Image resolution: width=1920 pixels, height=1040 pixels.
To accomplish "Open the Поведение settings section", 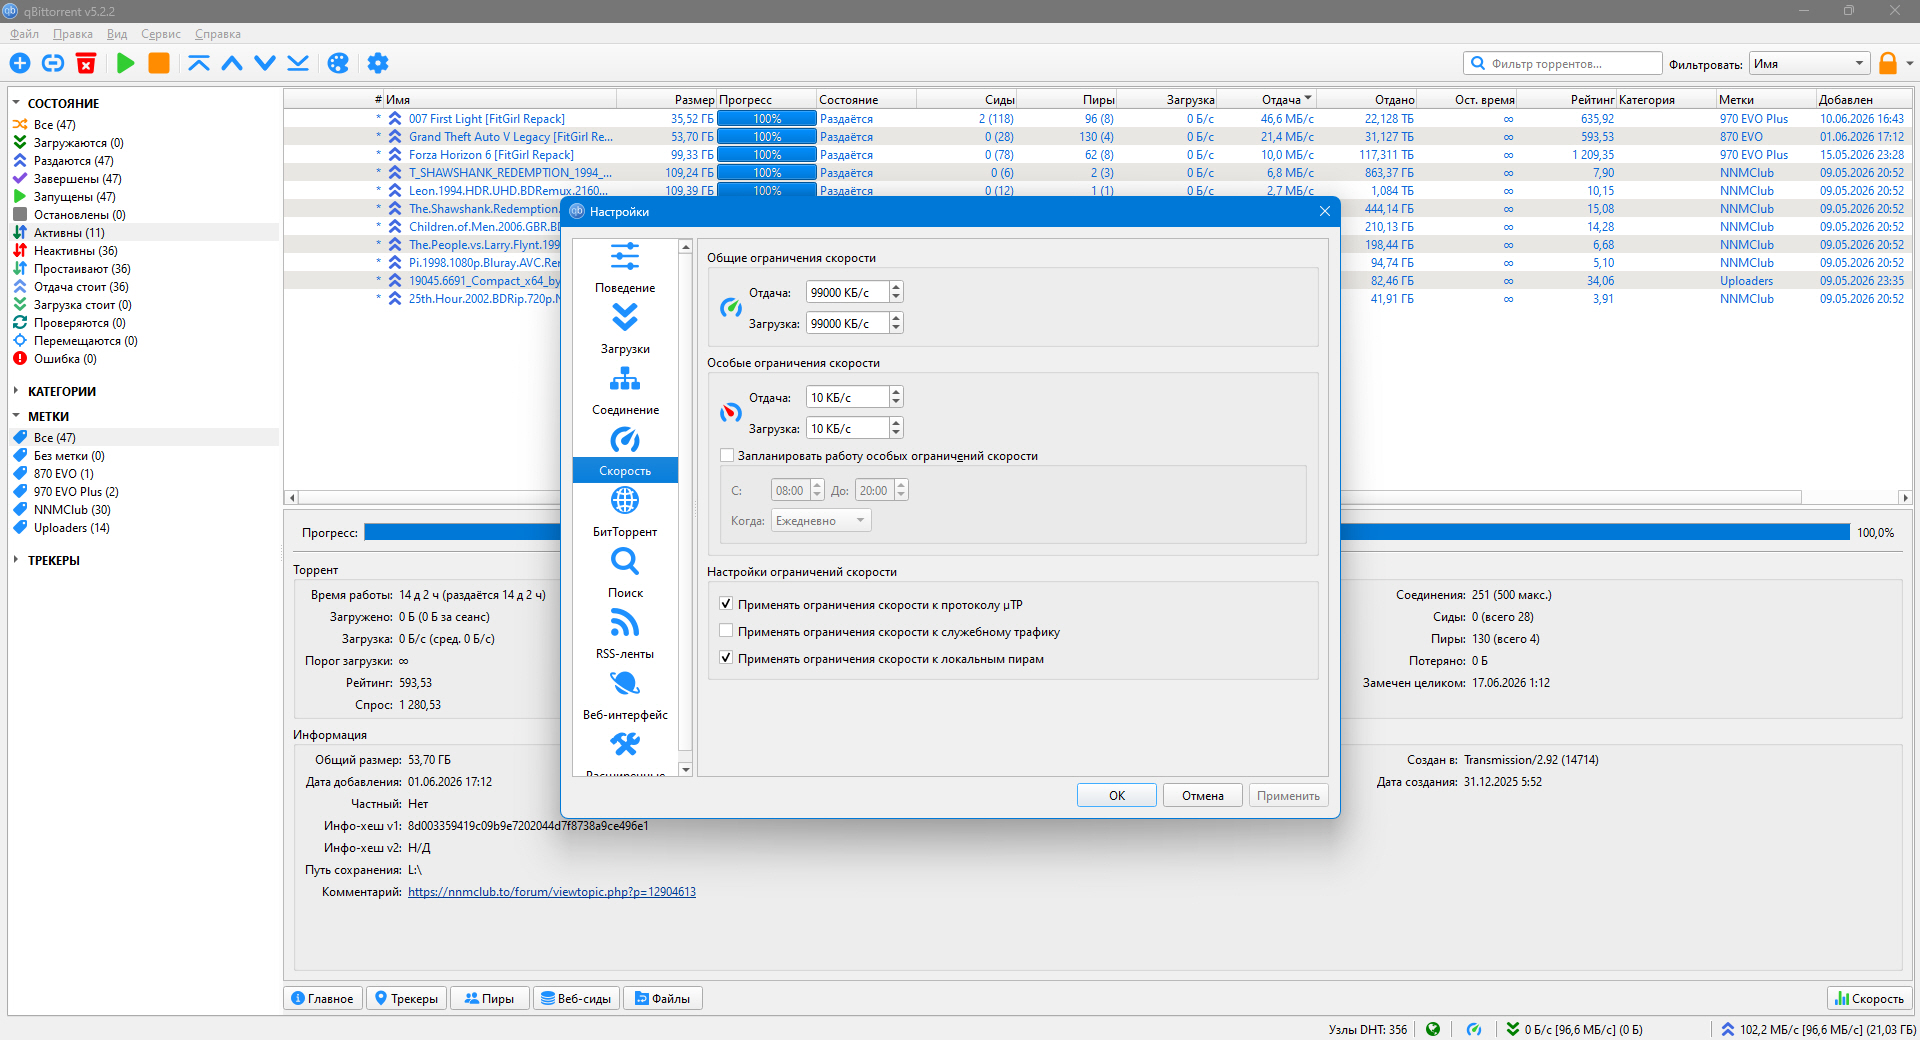I will tap(625, 267).
